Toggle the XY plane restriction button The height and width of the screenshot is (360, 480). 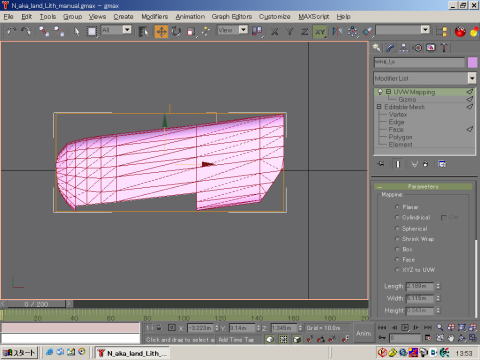(x=320, y=31)
